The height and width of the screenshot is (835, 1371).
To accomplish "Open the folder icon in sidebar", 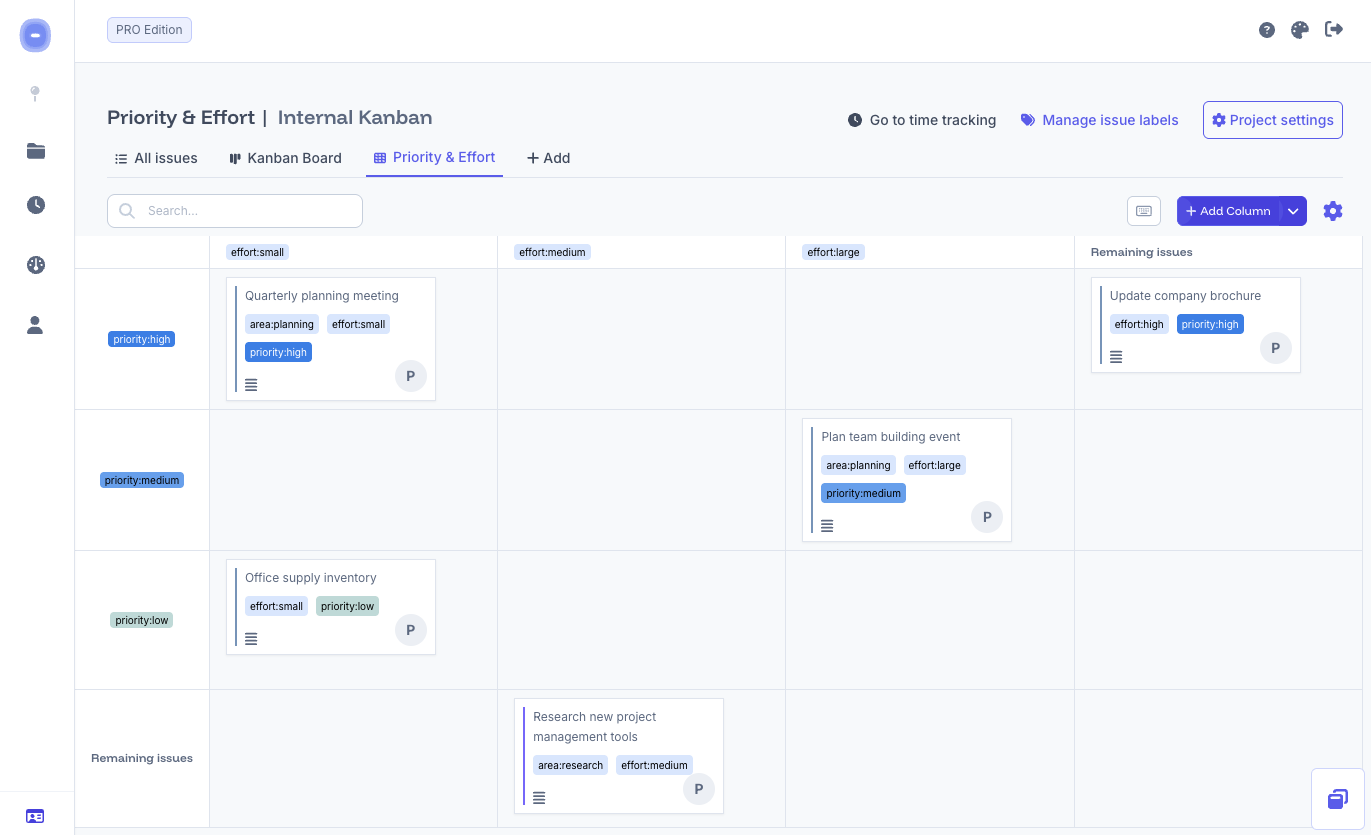I will click(36, 151).
